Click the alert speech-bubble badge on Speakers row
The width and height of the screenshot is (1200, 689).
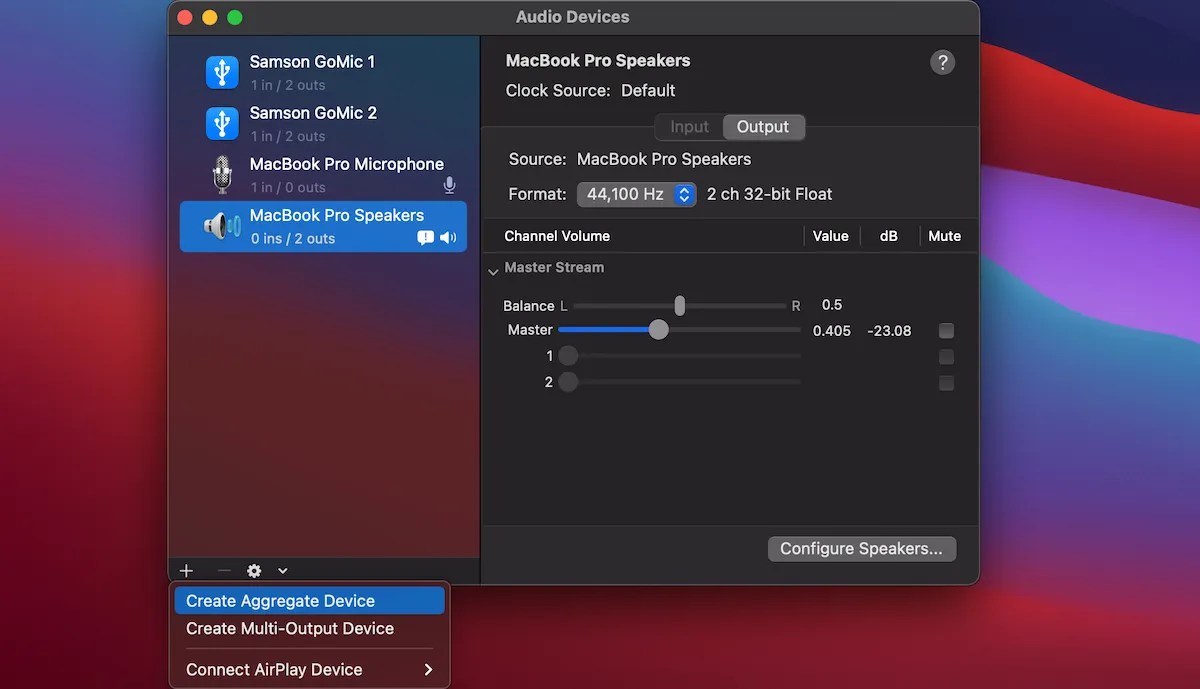tap(424, 237)
